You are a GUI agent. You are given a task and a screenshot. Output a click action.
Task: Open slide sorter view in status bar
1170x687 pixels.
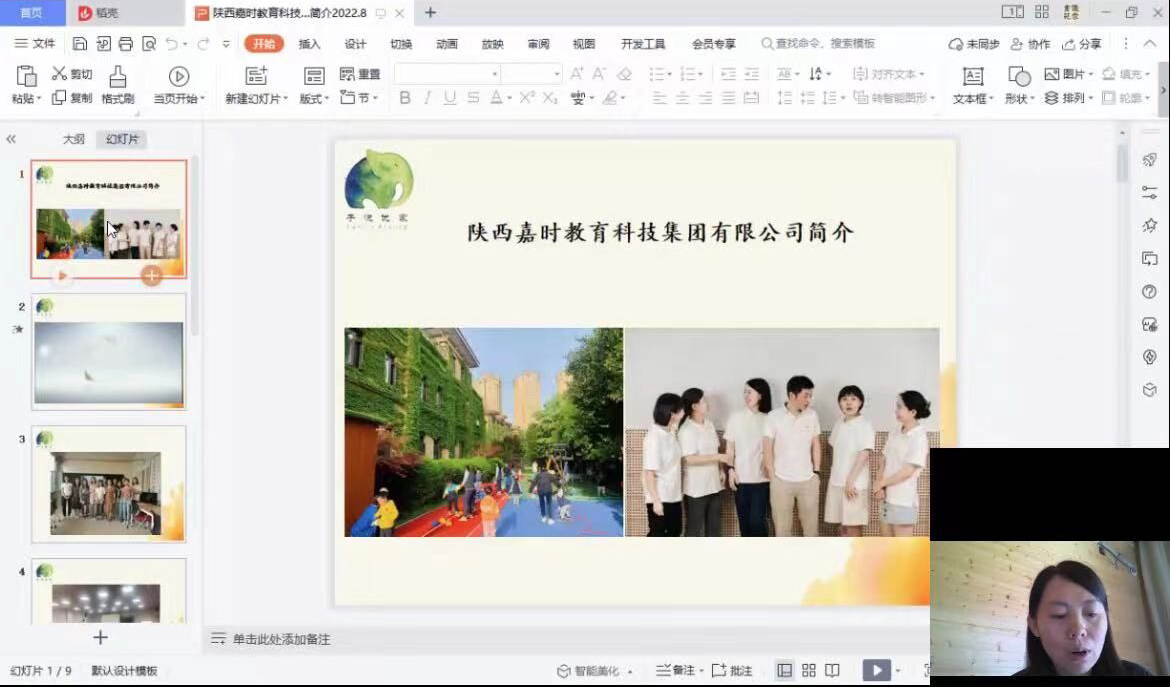[809, 670]
